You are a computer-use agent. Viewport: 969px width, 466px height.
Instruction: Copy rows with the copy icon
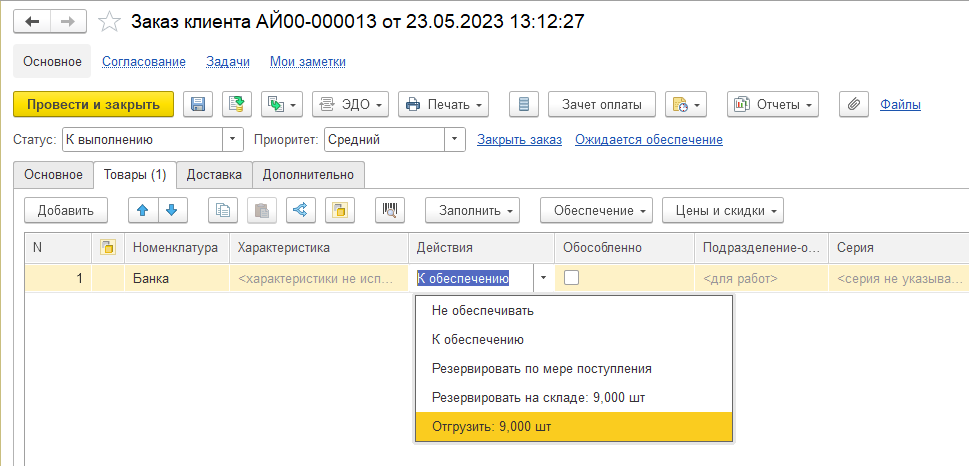click(222, 210)
